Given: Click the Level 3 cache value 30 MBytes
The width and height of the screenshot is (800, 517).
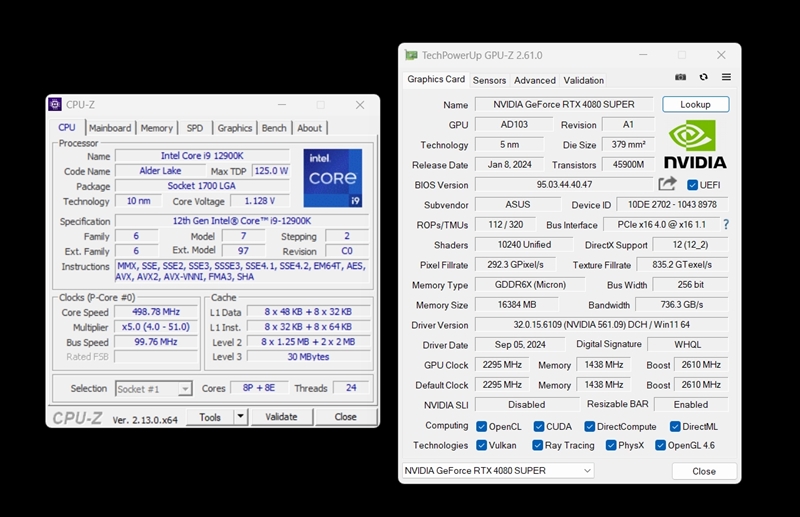Looking at the screenshot, I should [x=308, y=357].
